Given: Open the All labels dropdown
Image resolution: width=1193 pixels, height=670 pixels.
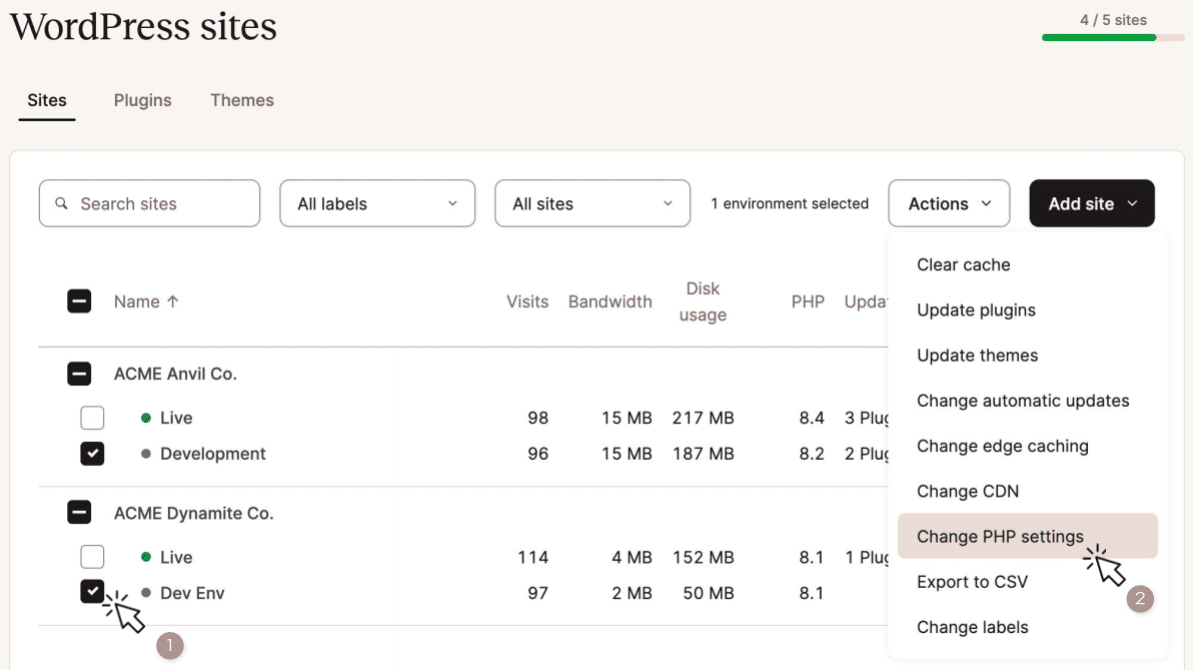Looking at the screenshot, I should coord(377,203).
